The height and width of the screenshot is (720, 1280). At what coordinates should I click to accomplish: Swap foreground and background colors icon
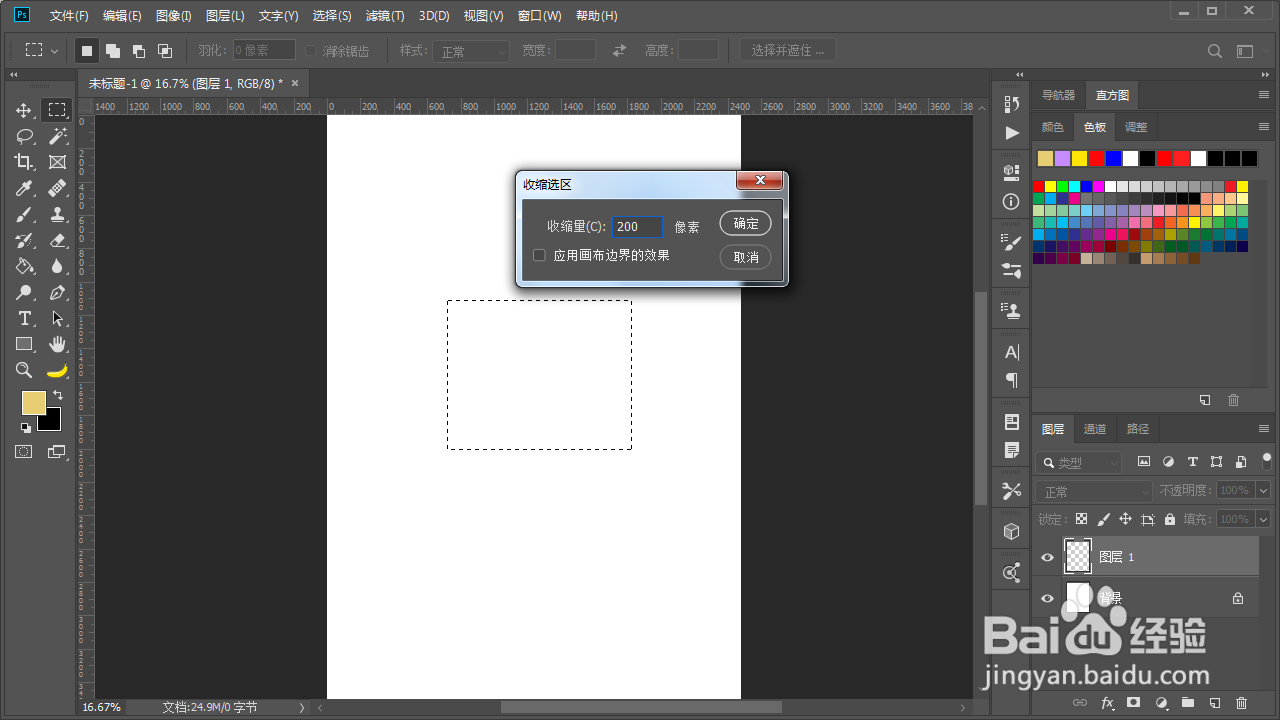tap(58, 395)
